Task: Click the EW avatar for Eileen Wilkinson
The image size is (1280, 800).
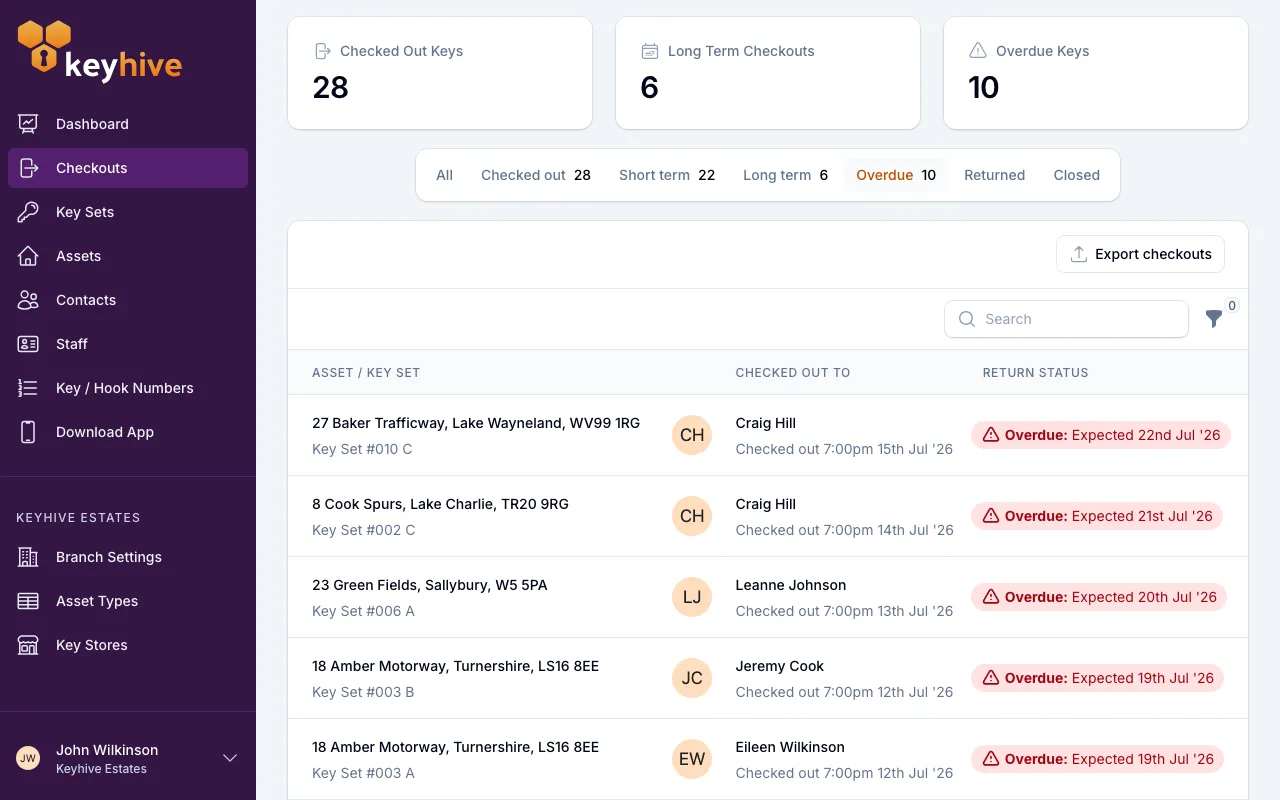Action: click(692, 759)
